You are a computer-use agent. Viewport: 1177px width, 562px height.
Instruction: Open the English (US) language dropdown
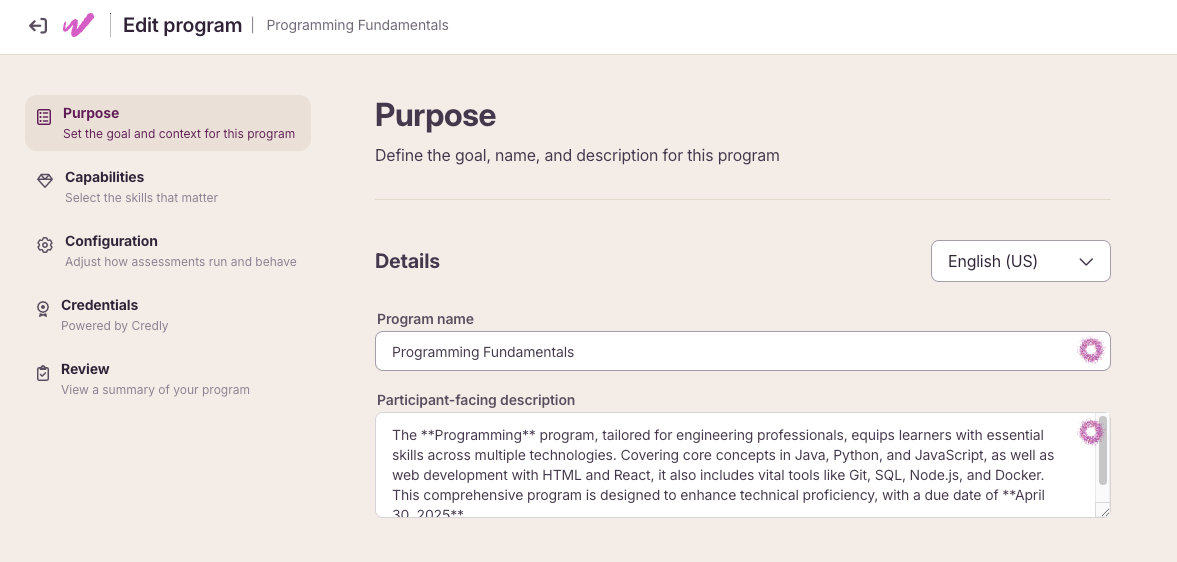[1020, 261]
